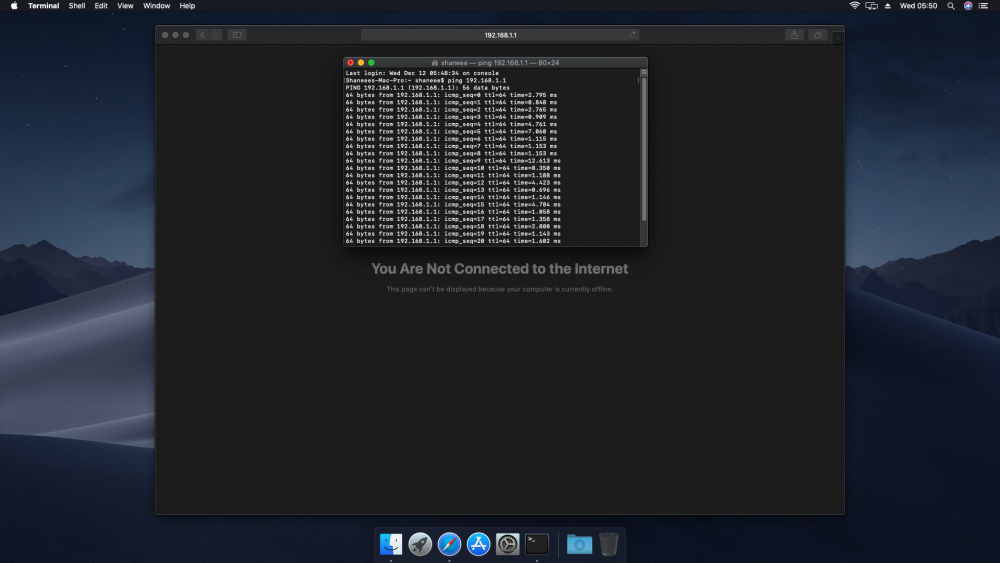Open Spotlight search magnifier
Viewport: 1000px width, 563px height.
click(x=951, y=6)
